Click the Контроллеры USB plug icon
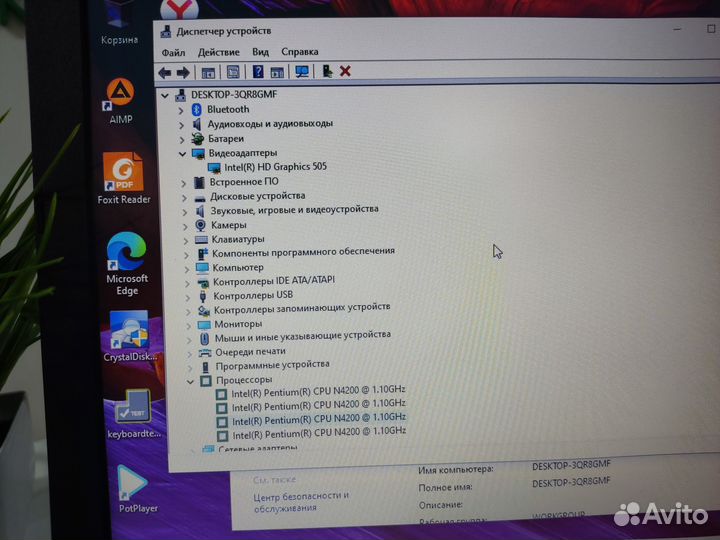Image resolution: width=720 pixels, height=540 pixels. [x=202, y=296]
